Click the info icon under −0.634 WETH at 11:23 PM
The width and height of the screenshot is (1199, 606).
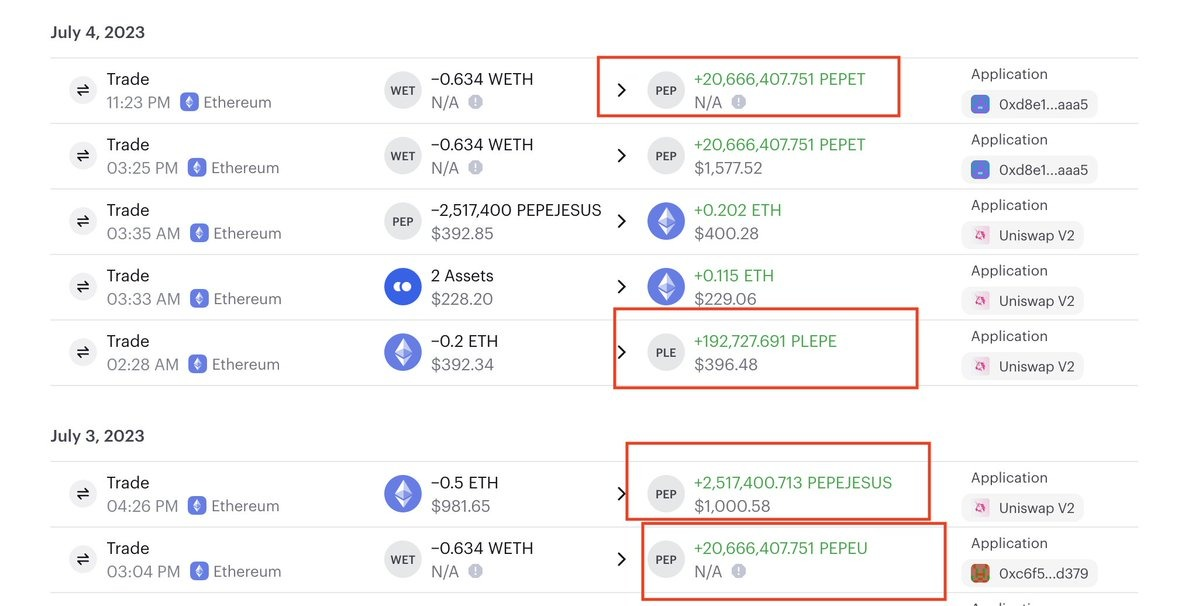point(475,102)
